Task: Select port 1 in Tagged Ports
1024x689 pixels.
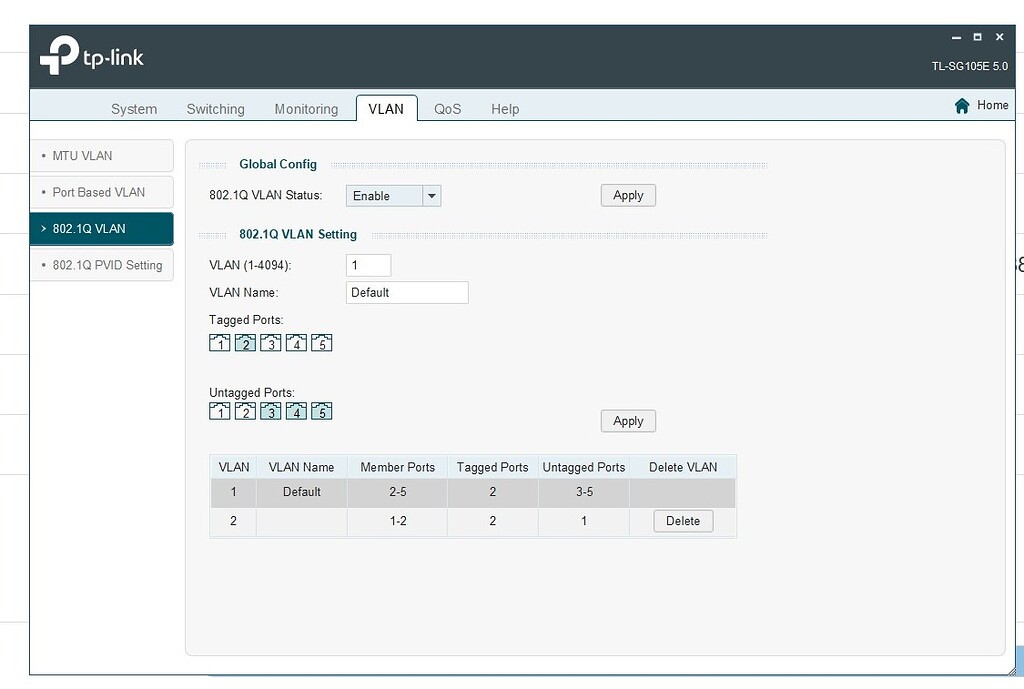Action: click(220, 342)
